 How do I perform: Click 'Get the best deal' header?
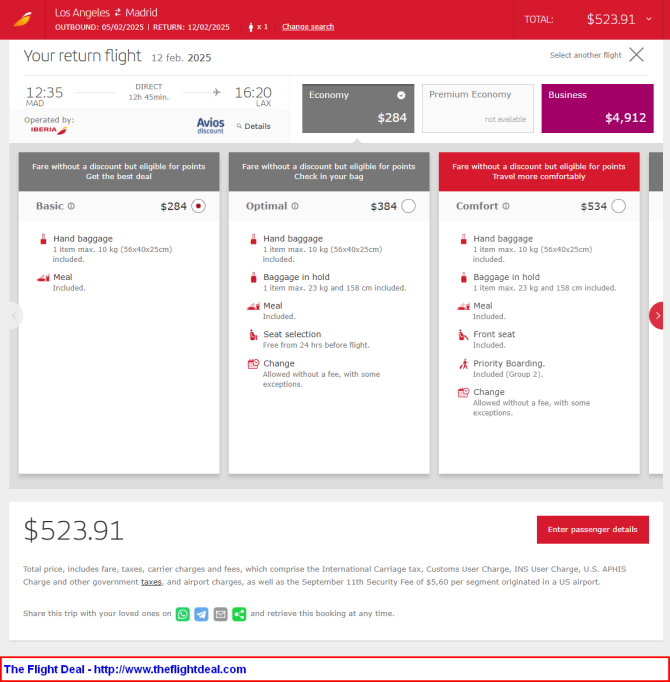pos(119,177)
